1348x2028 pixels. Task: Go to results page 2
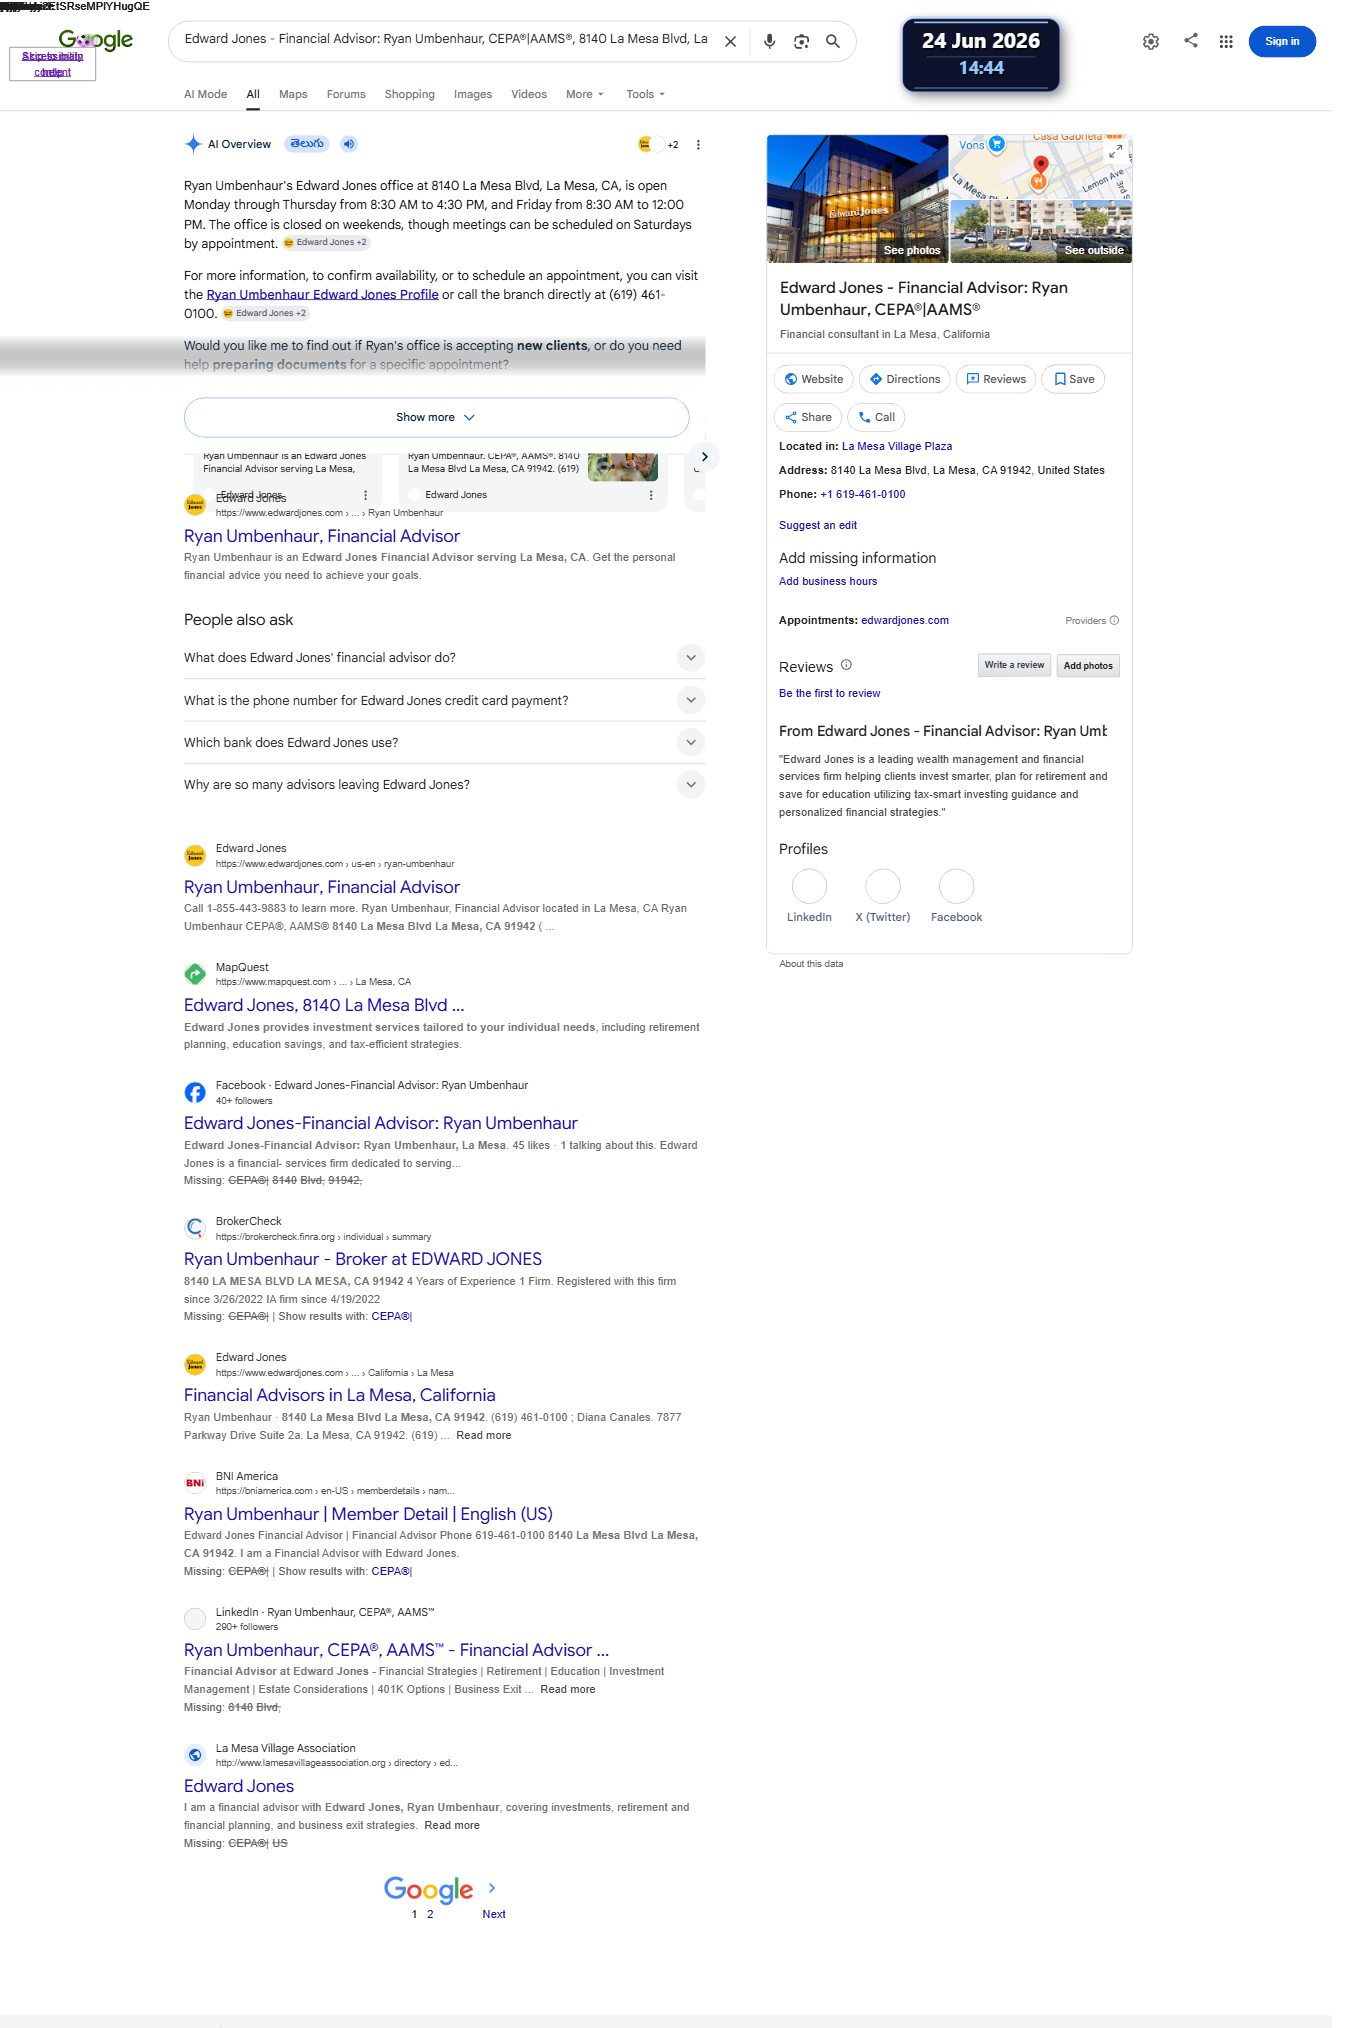click(x=430, y=1914)
